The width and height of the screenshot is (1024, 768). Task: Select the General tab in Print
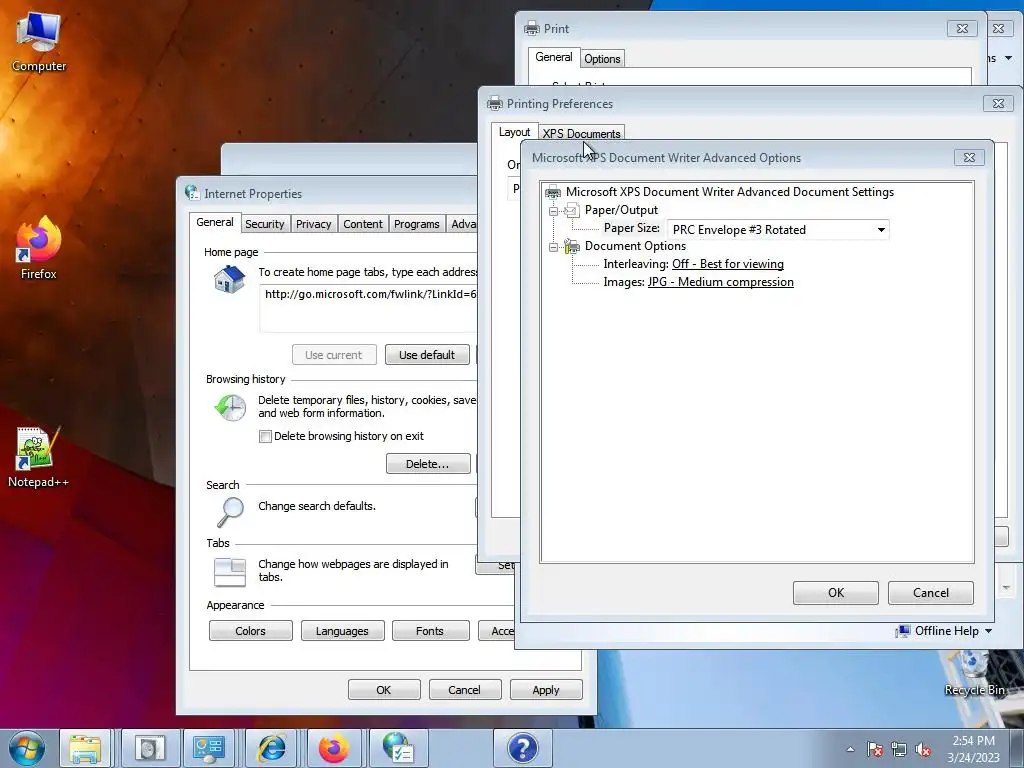point(554,57)
